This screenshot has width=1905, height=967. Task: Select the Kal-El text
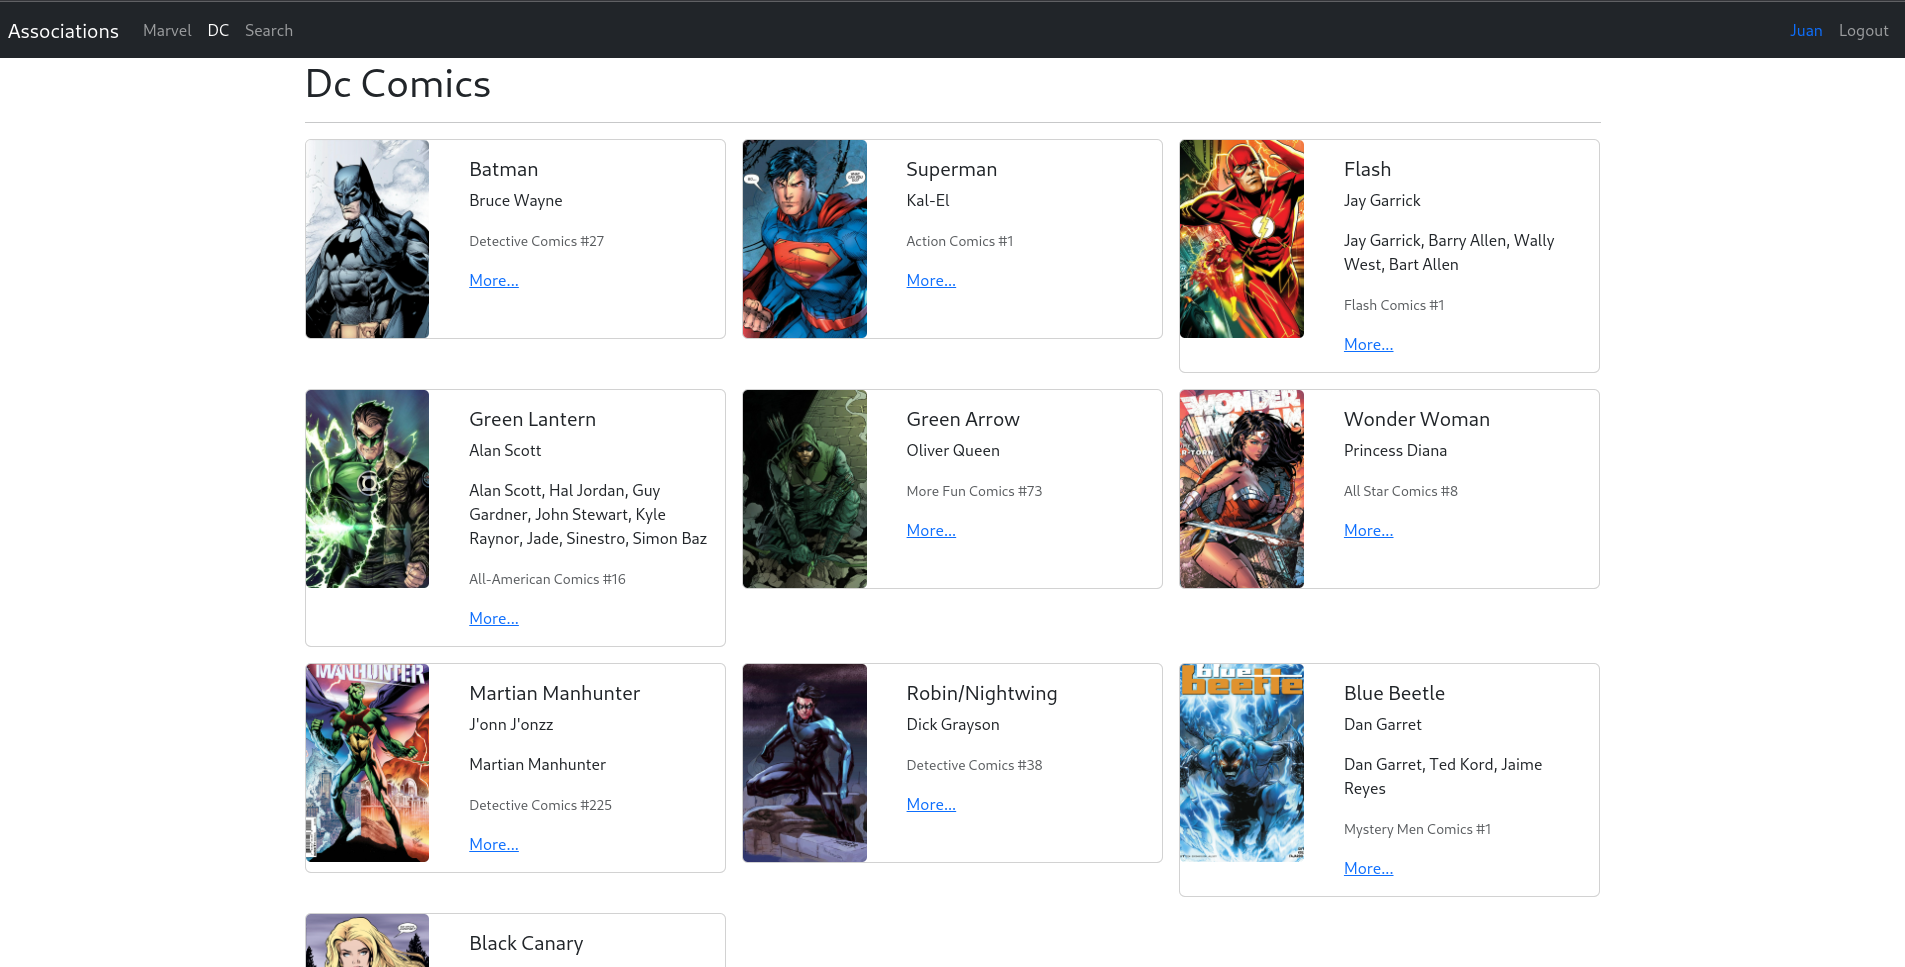928,201
